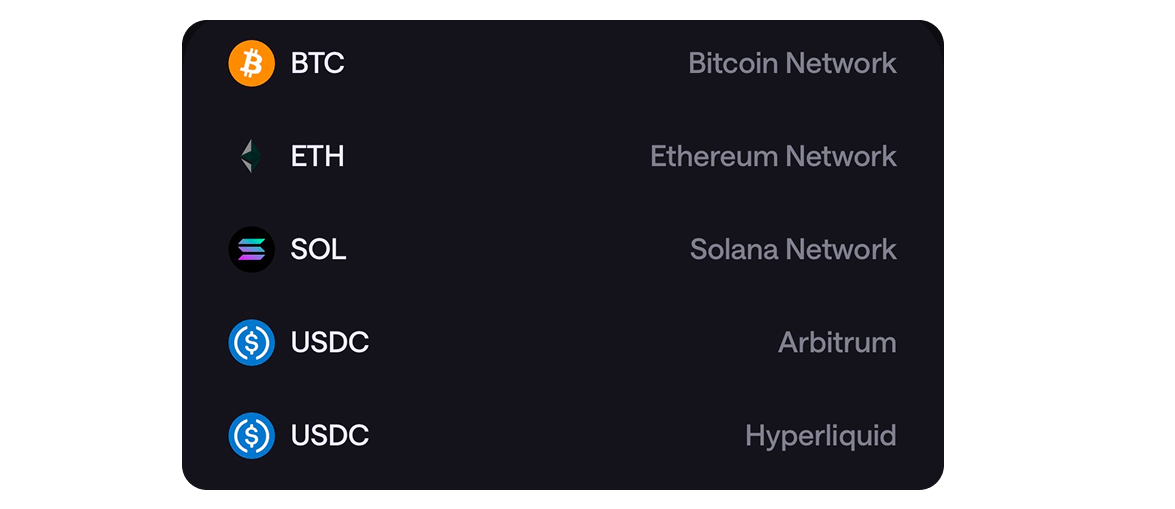This screenshot has width=1175, height=509.
Task: Pick the USDC label beside Arbitrum
Action: (329, 342)
